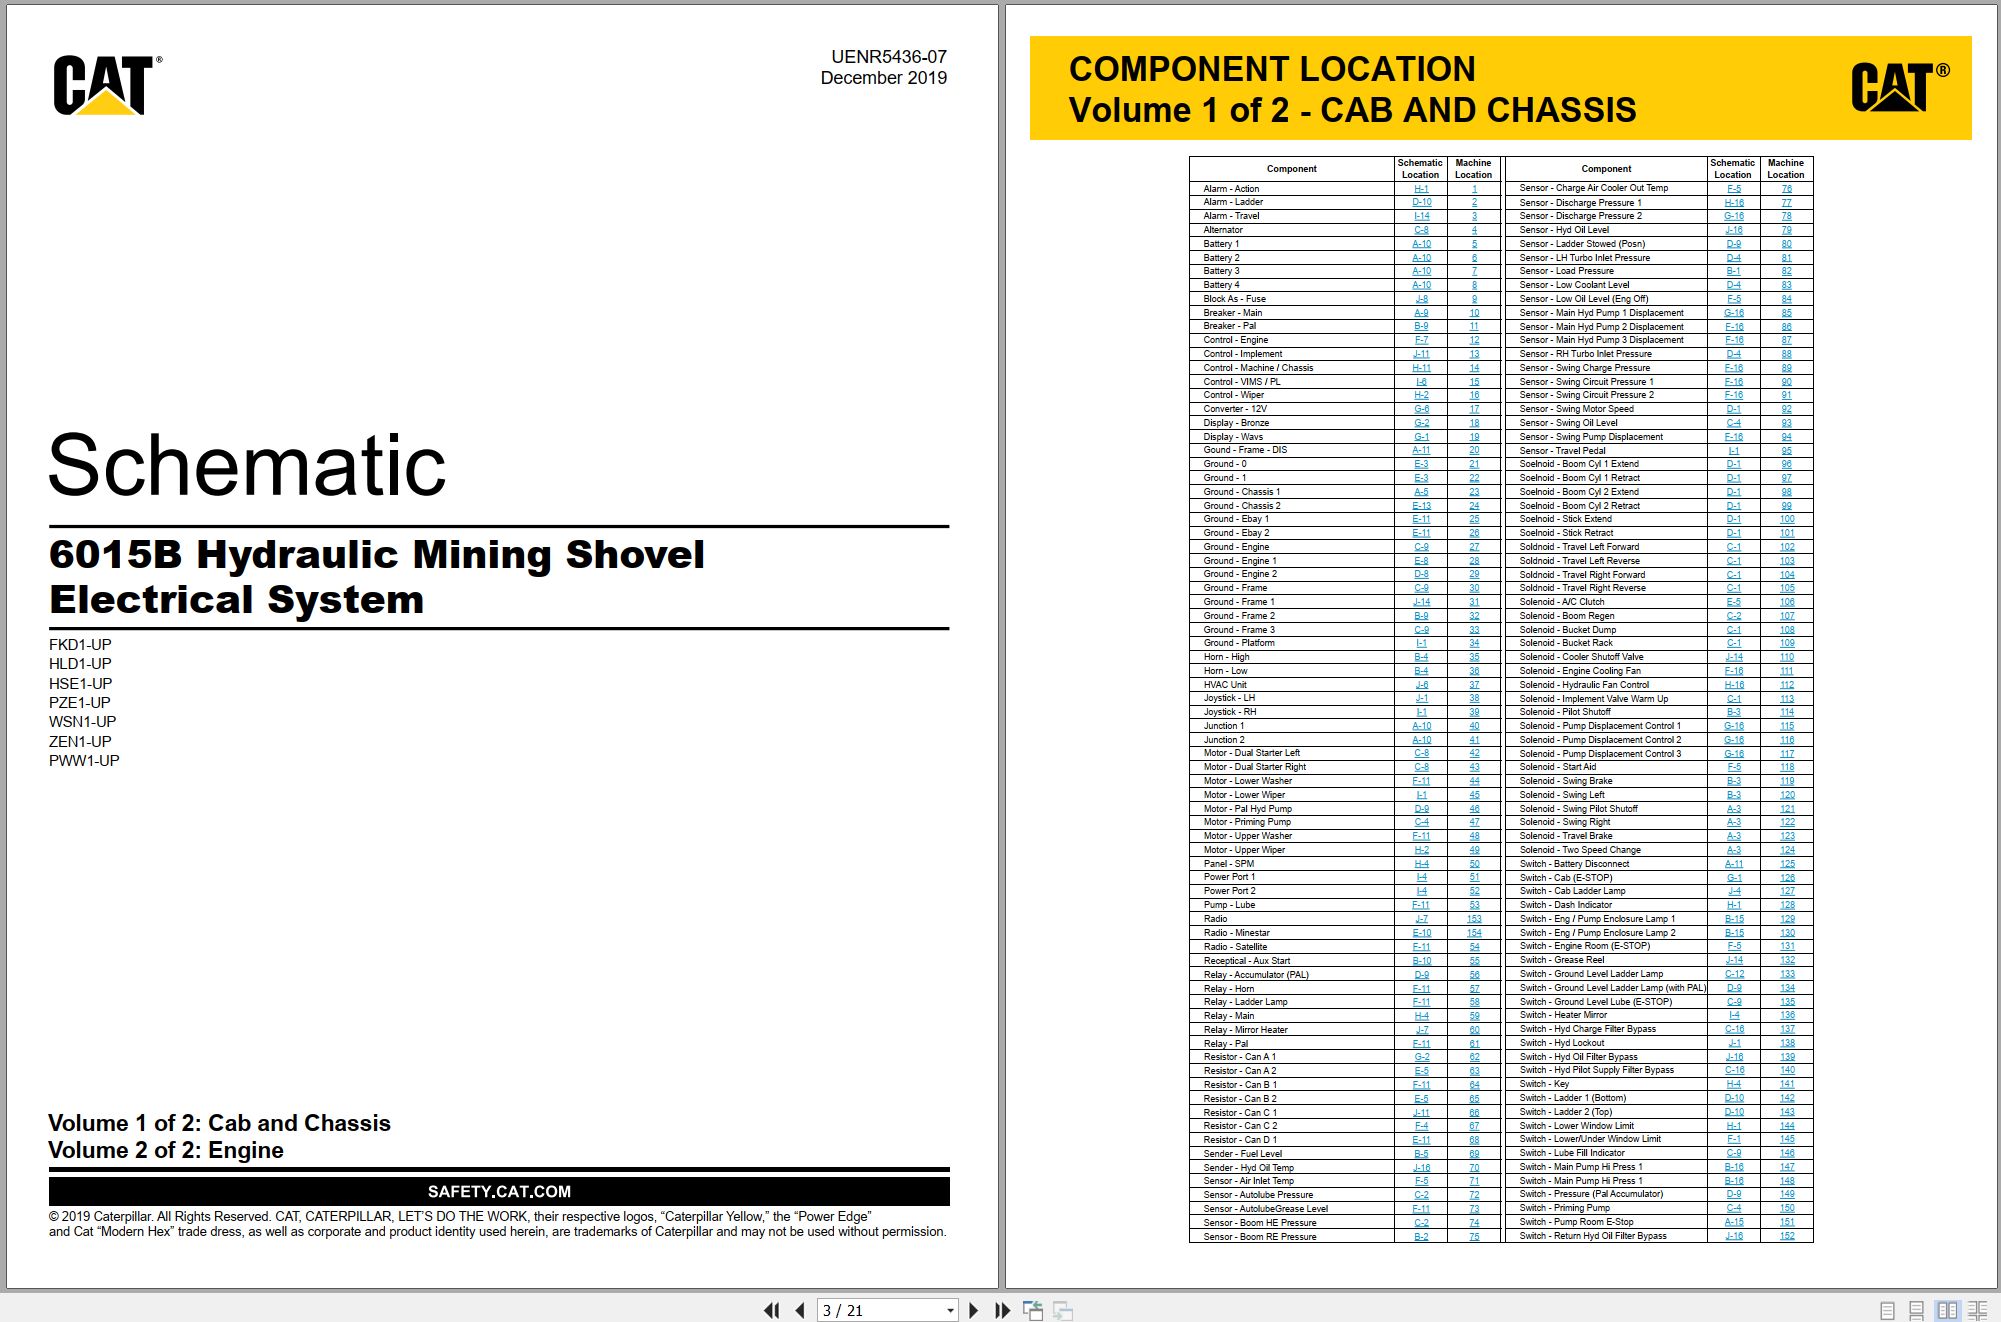Screen dimensions: 2001x1322
Task: Open machine location 75 for Sensor - Boom RE Pressure
Action: [1474, 1237]
